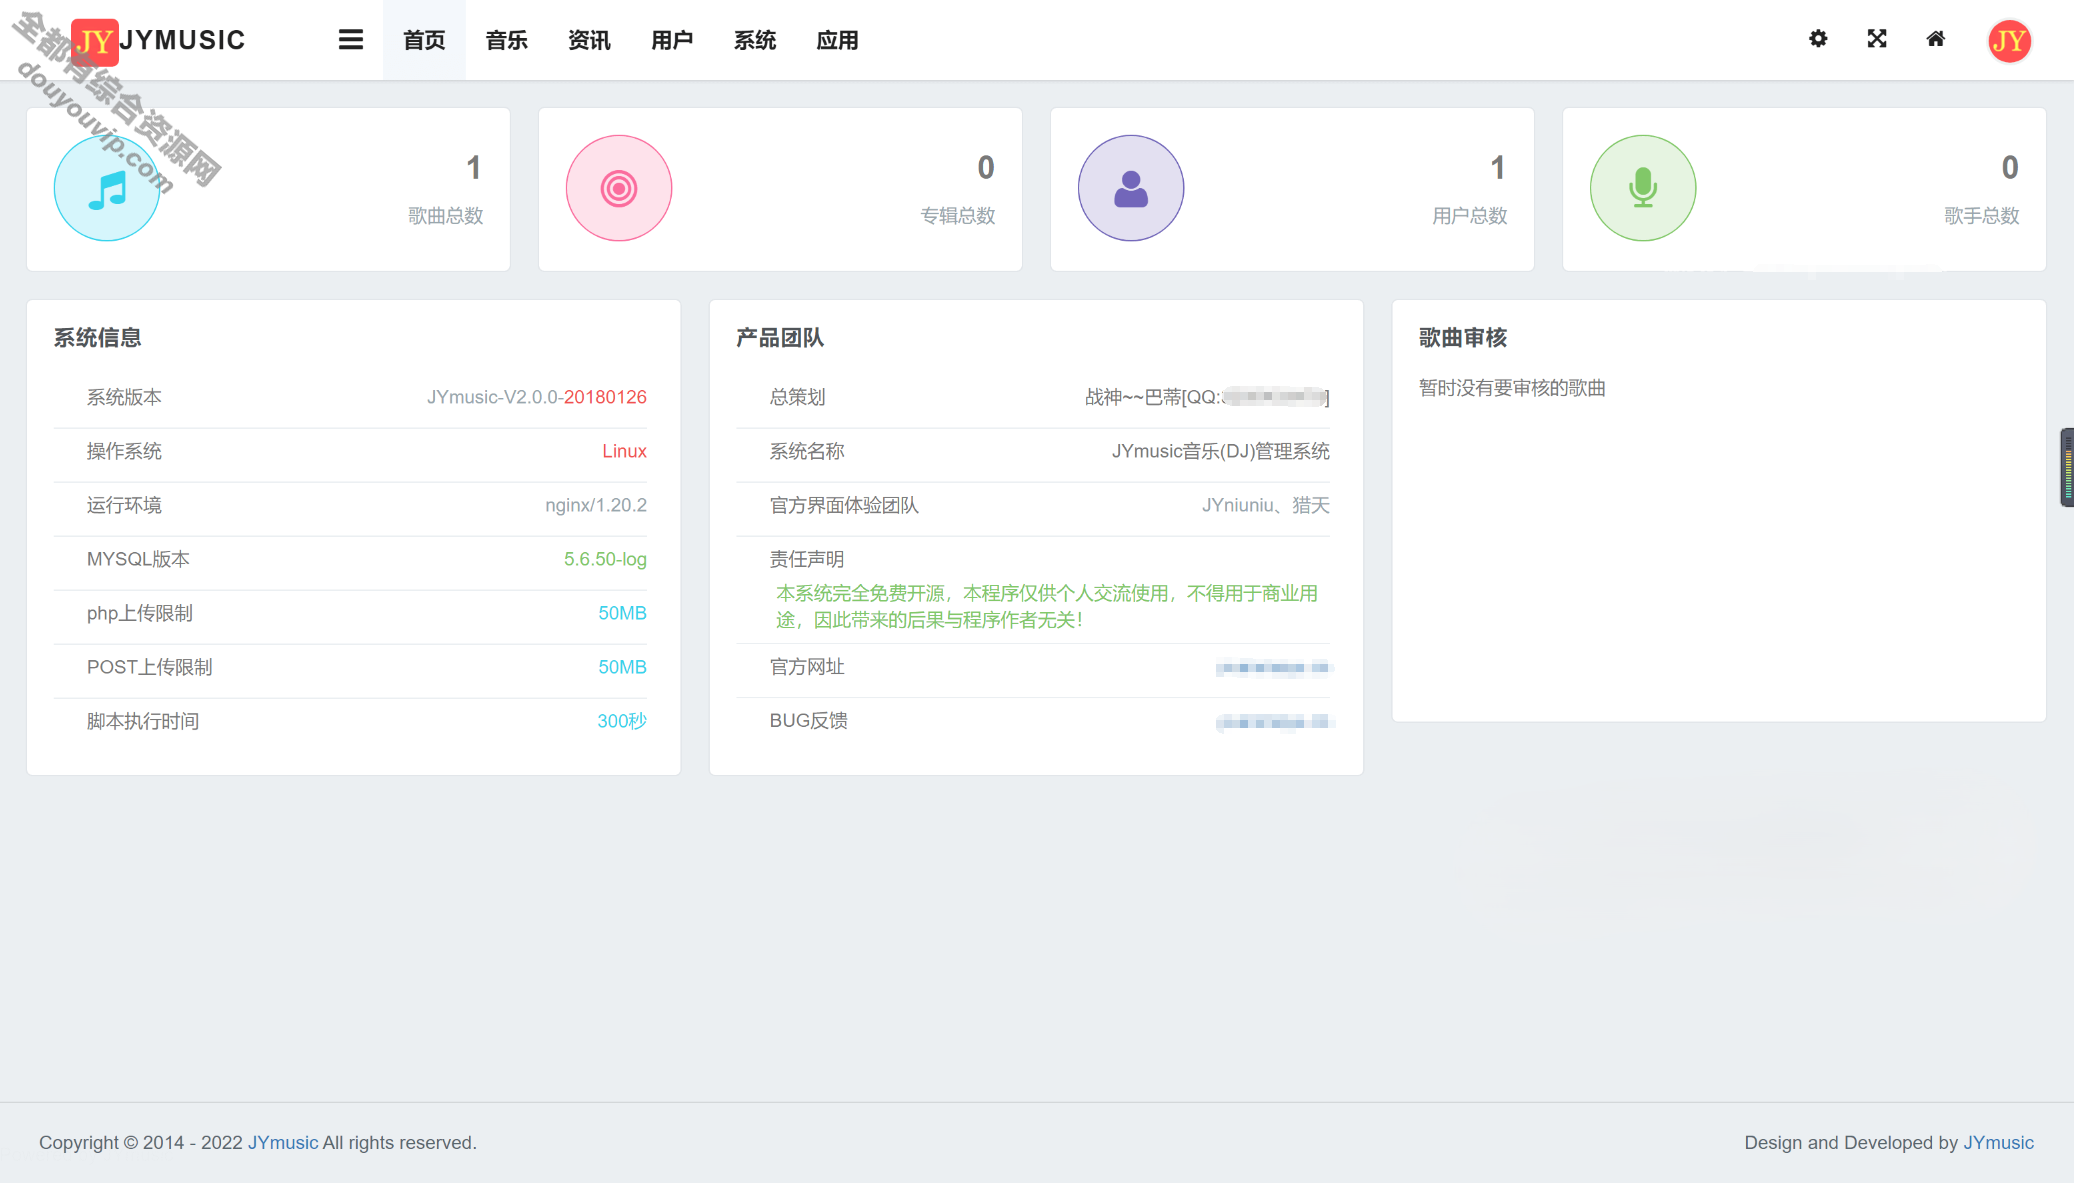This screenshot has height=1183, width=2074.
Task: Click the 歌手总数 label
Action: 1982,216
